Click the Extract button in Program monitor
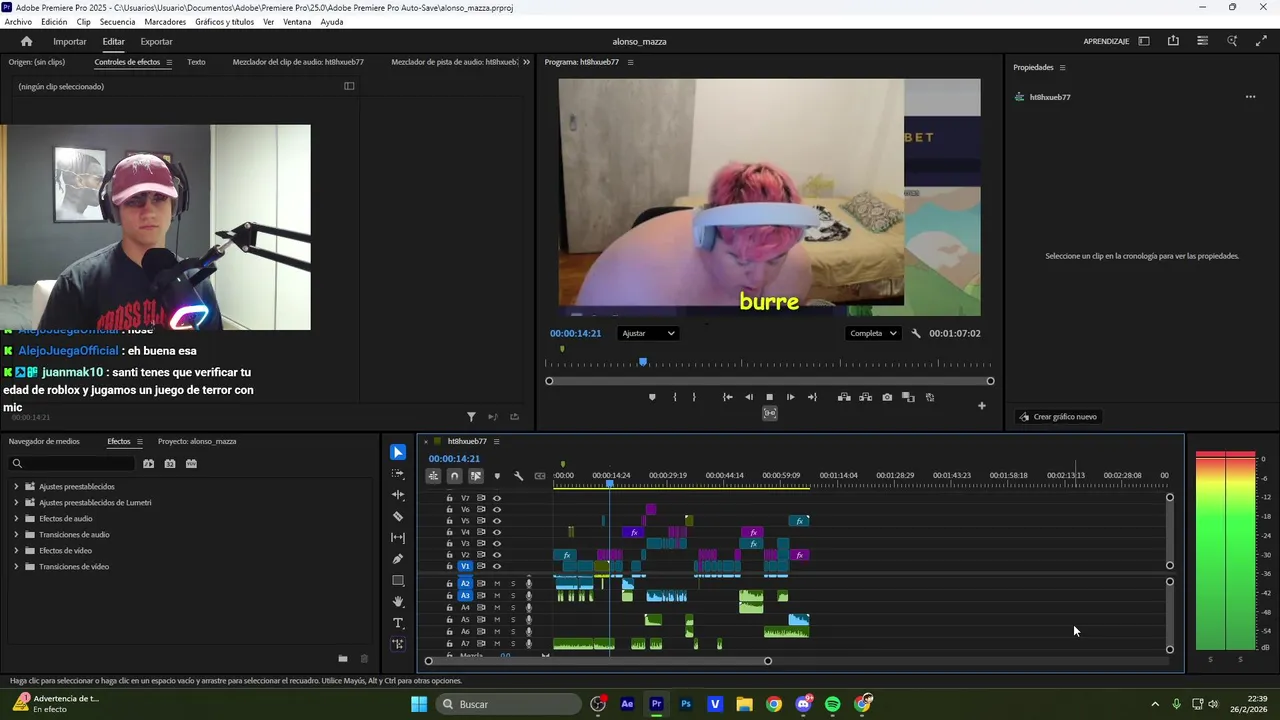The height and width of the screenshot is (720, 1280). point(865,397)
